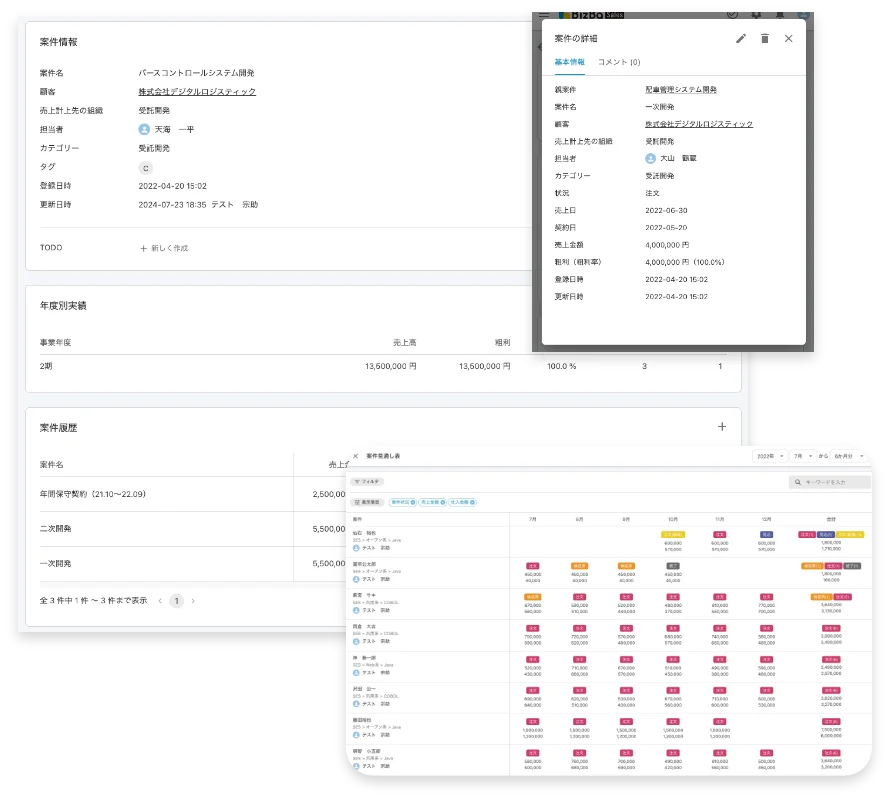Click the 粗利 column header in 年度別実績
This screenshot has height=800, width=890.
[502, 342]
